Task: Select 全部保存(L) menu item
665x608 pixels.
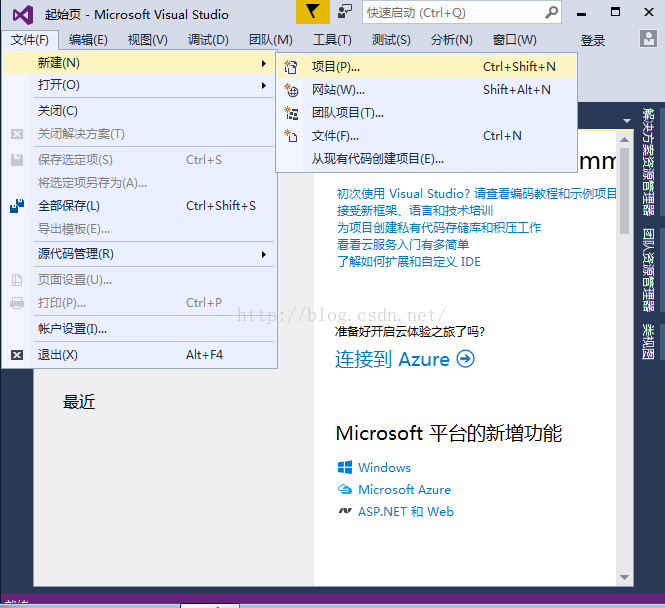Action: tap(140, 206)
